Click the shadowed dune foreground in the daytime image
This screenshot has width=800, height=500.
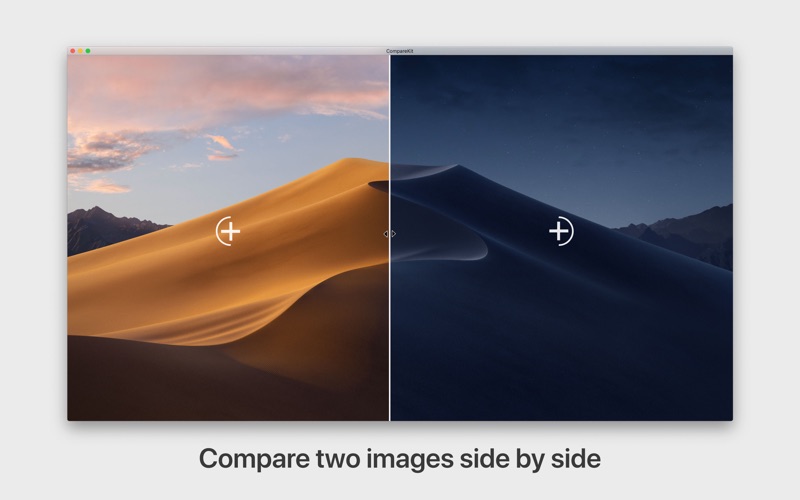pyautogui.click(x=179, y=383)
